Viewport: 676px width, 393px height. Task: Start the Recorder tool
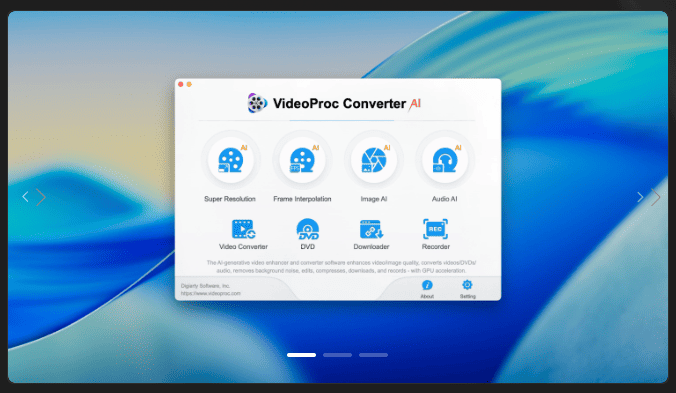pyautogui.click(x=435, y=234)
